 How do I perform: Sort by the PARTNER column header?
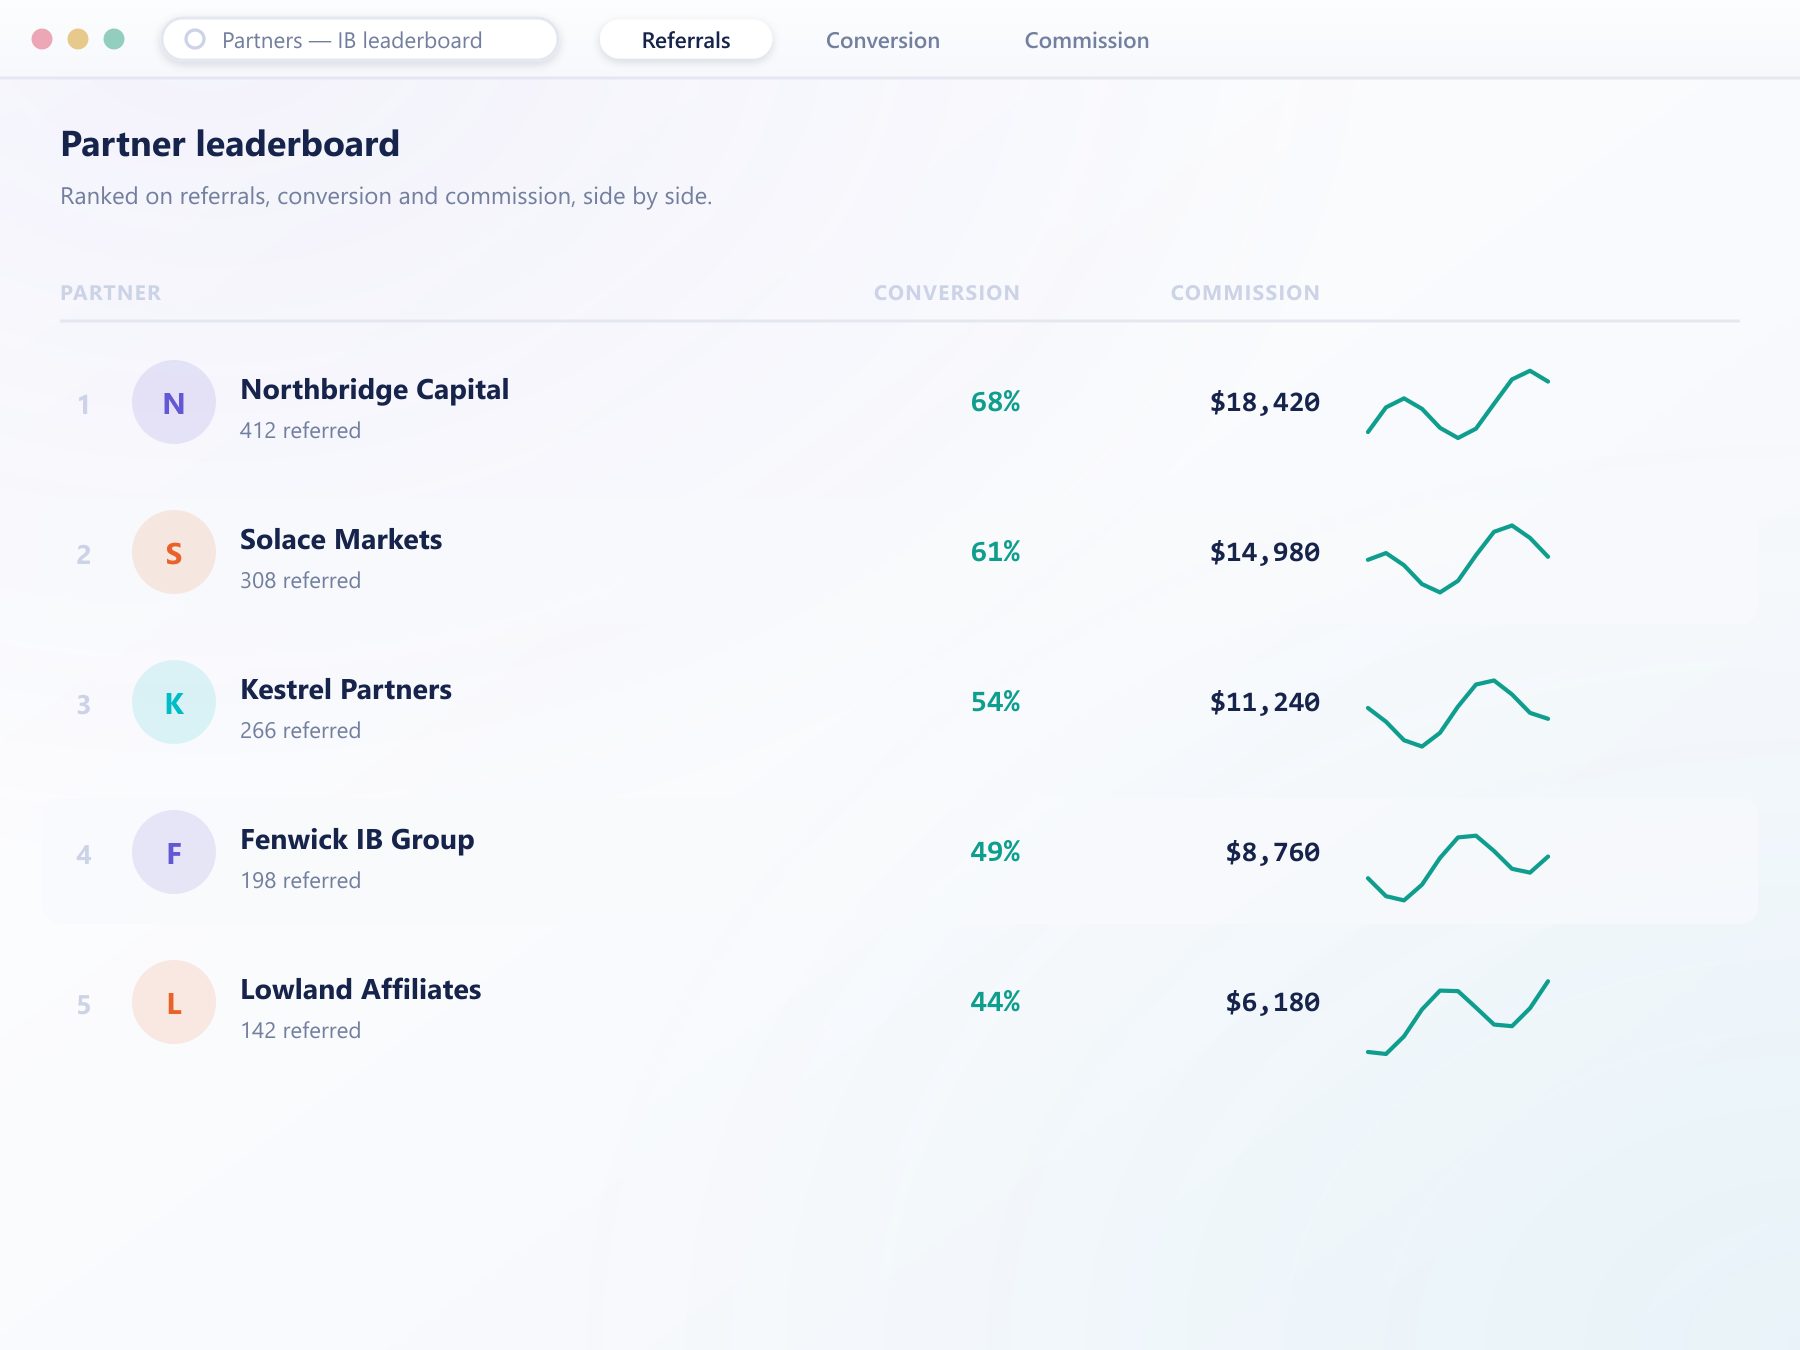tap(110, 293)
